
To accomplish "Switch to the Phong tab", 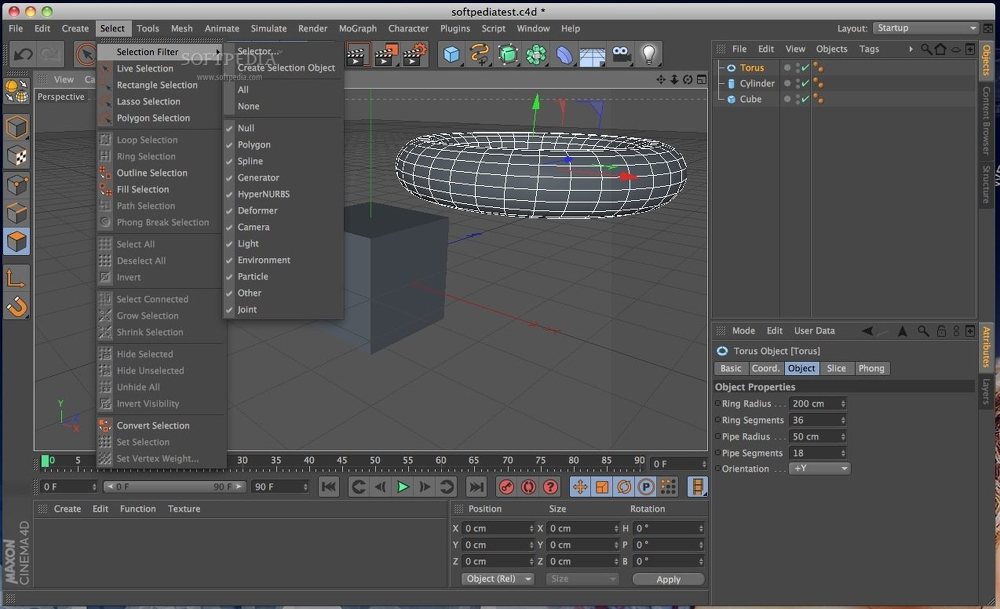I will 871,369.
